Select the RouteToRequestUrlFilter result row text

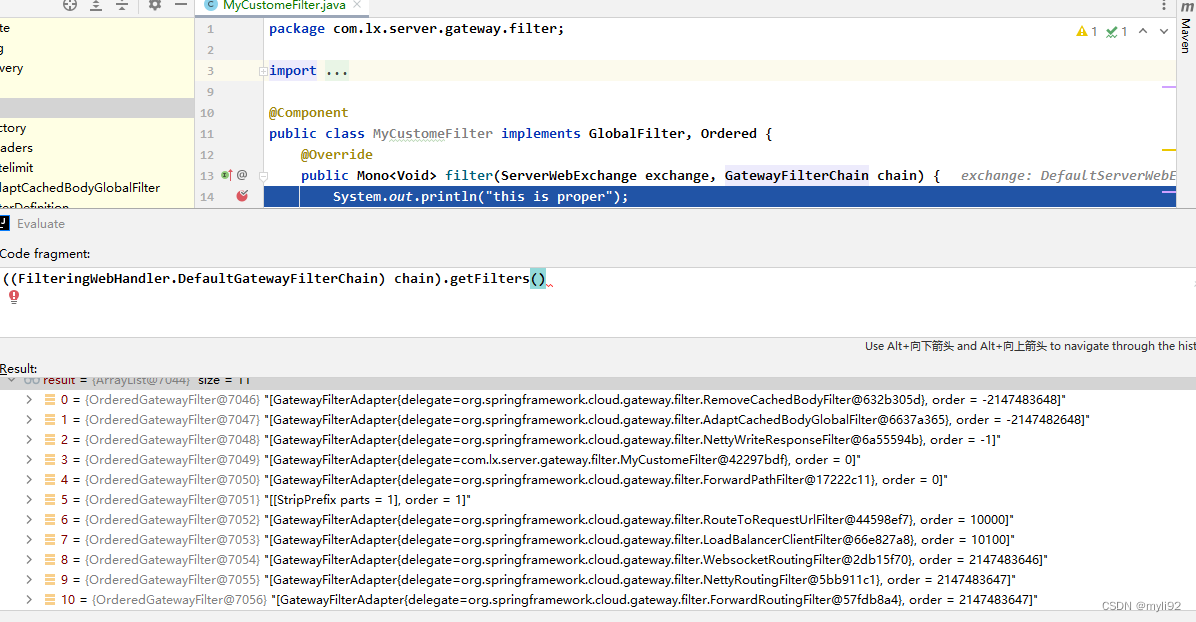(x=638, y=520)
